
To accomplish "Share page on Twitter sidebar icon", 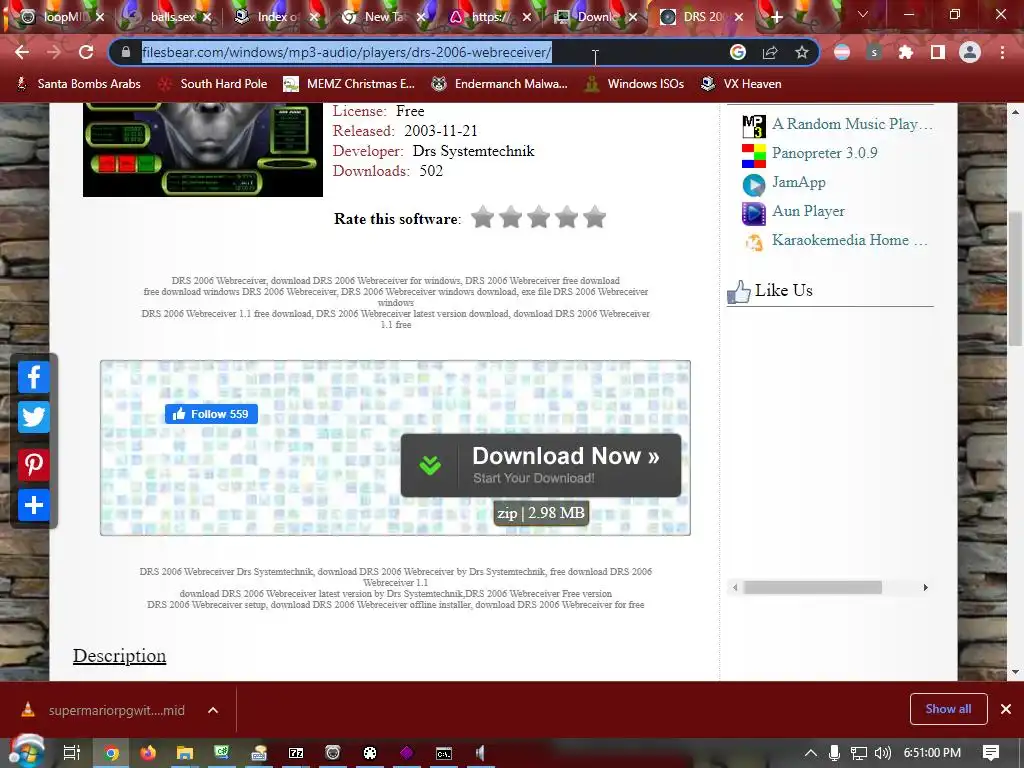I will [x=34, y=418].
